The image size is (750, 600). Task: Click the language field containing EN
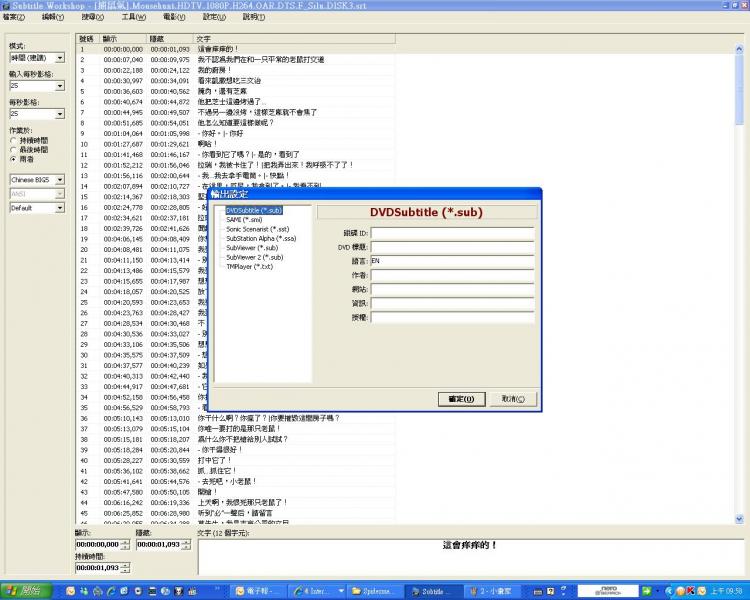click(452, 261)
